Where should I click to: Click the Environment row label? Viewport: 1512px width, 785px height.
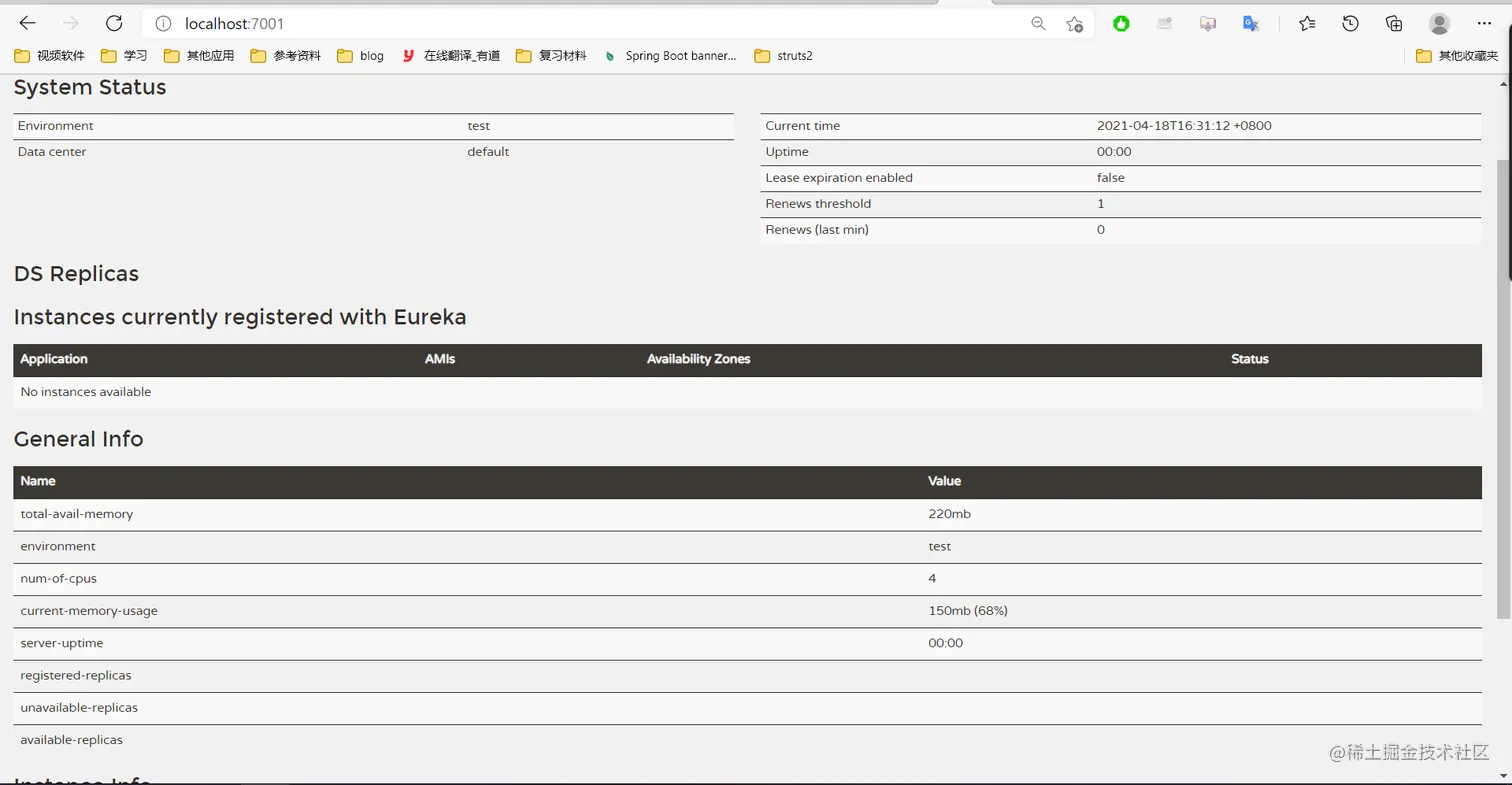point(56,126)
